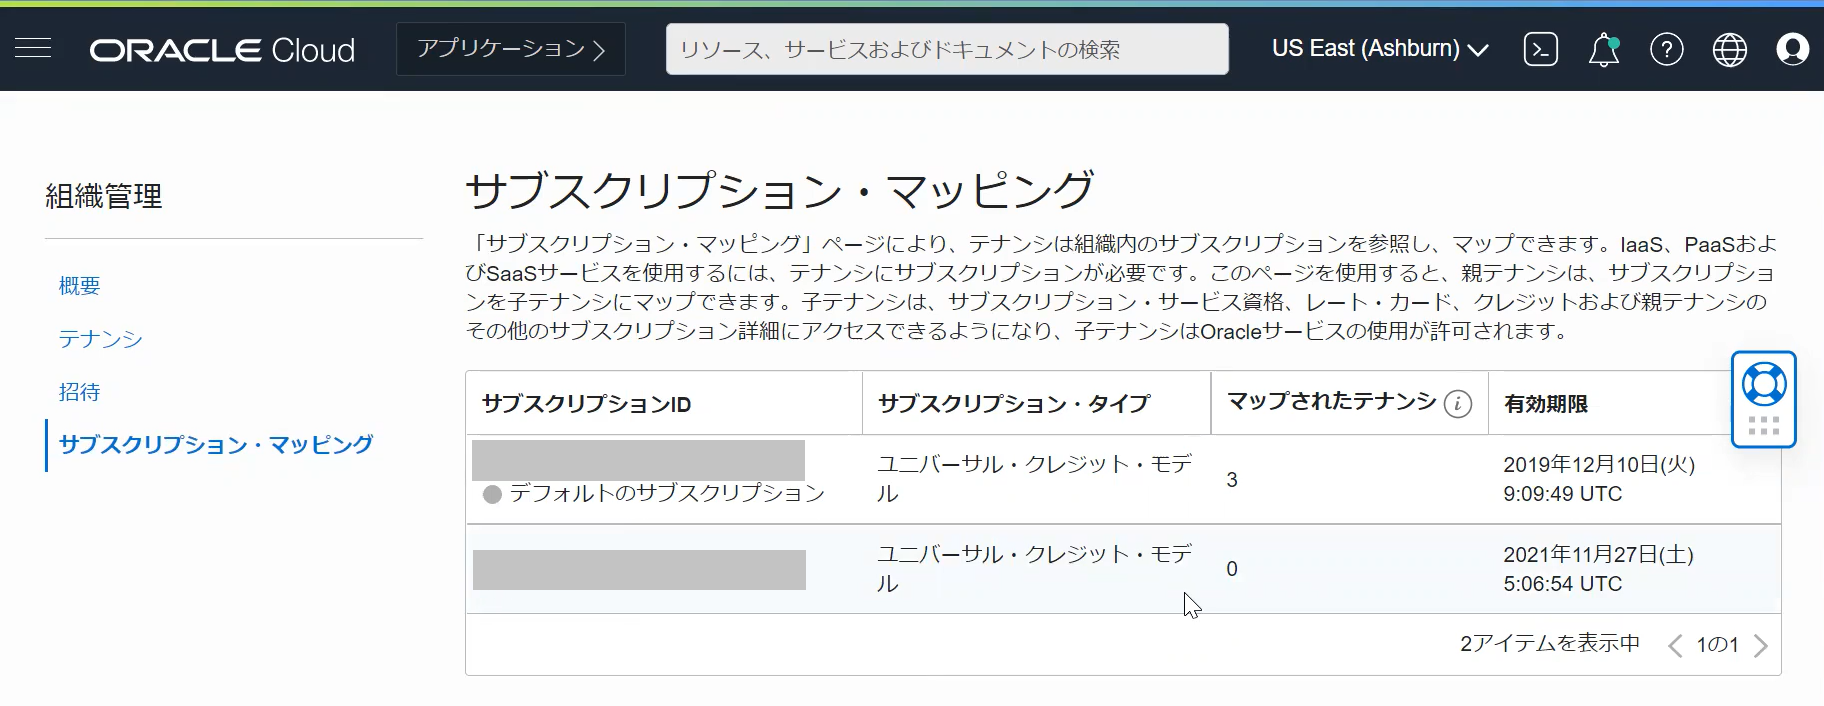Click the 1の1 page indicator
This screenshot has width=1824, height=706.
click(x=1717, y=645)
